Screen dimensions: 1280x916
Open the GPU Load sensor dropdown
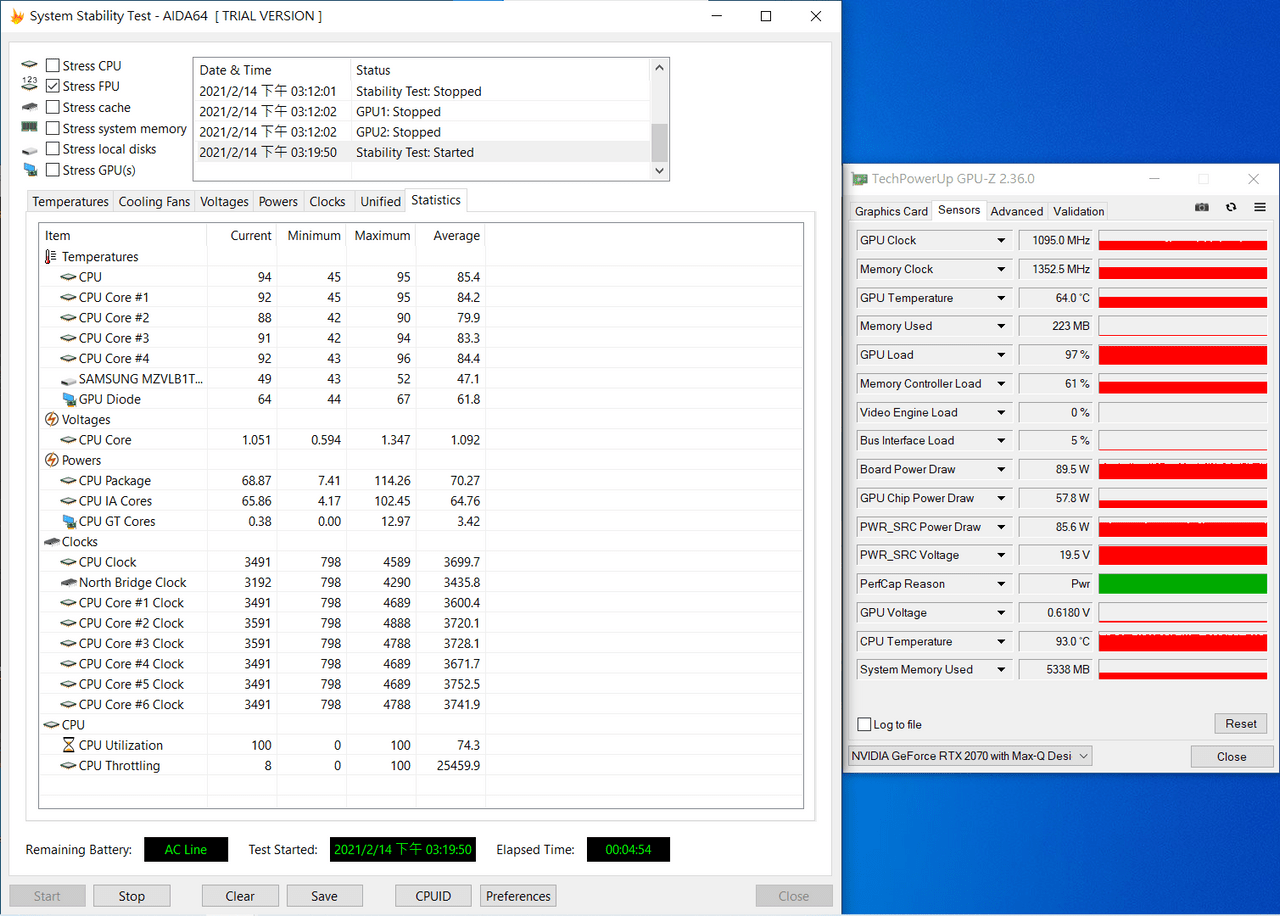pos(1001,355)
